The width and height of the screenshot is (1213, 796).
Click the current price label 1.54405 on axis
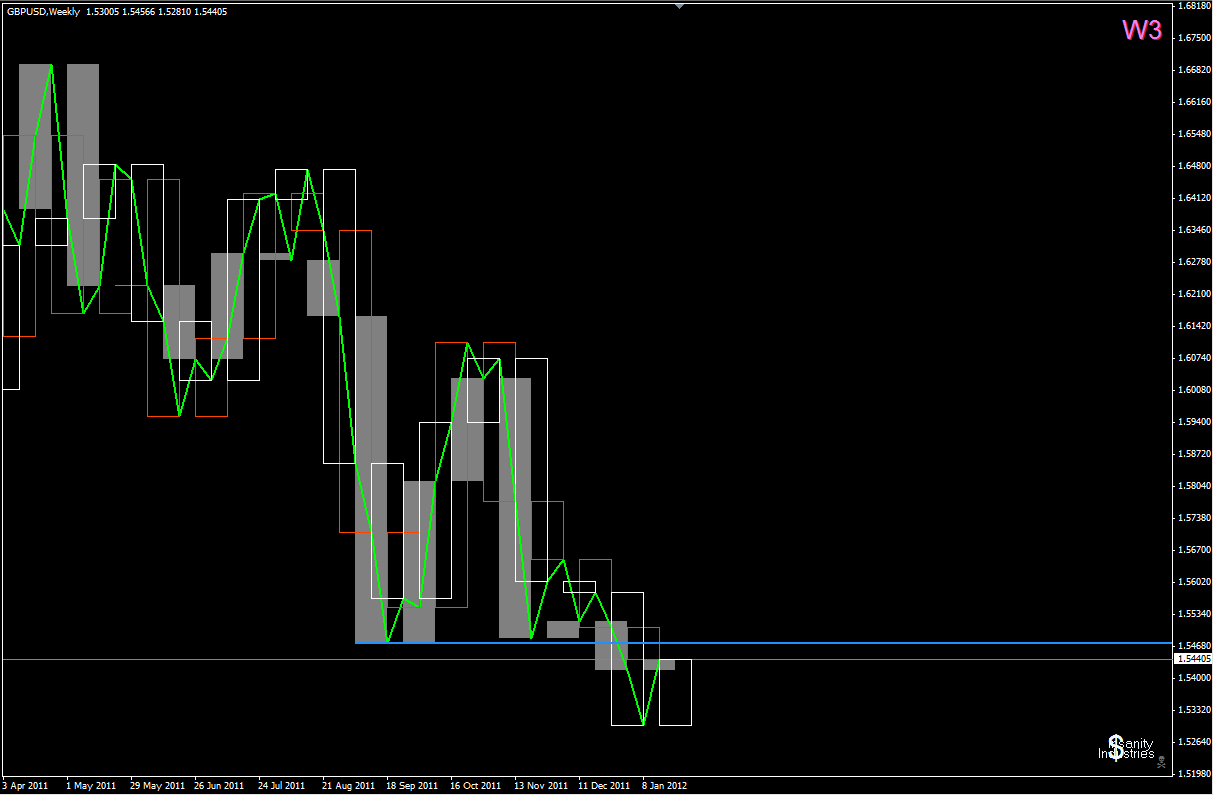tap(1194, 659)
